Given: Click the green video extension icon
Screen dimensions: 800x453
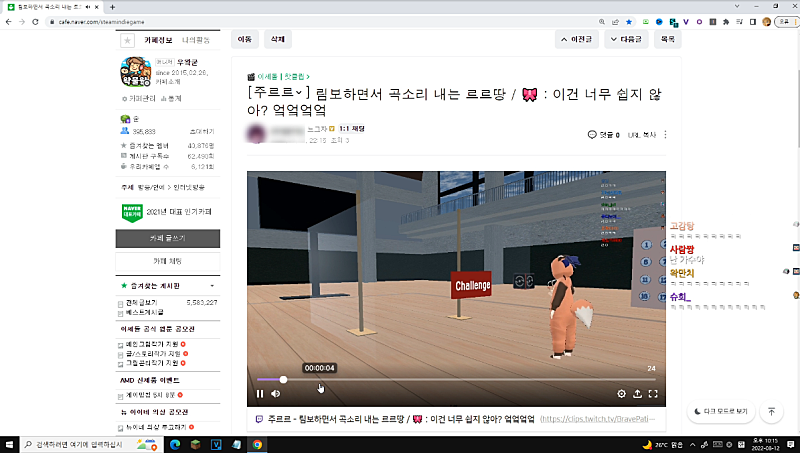Looking at the screenshot, I should pyautogui.click(x=645, y=22).
